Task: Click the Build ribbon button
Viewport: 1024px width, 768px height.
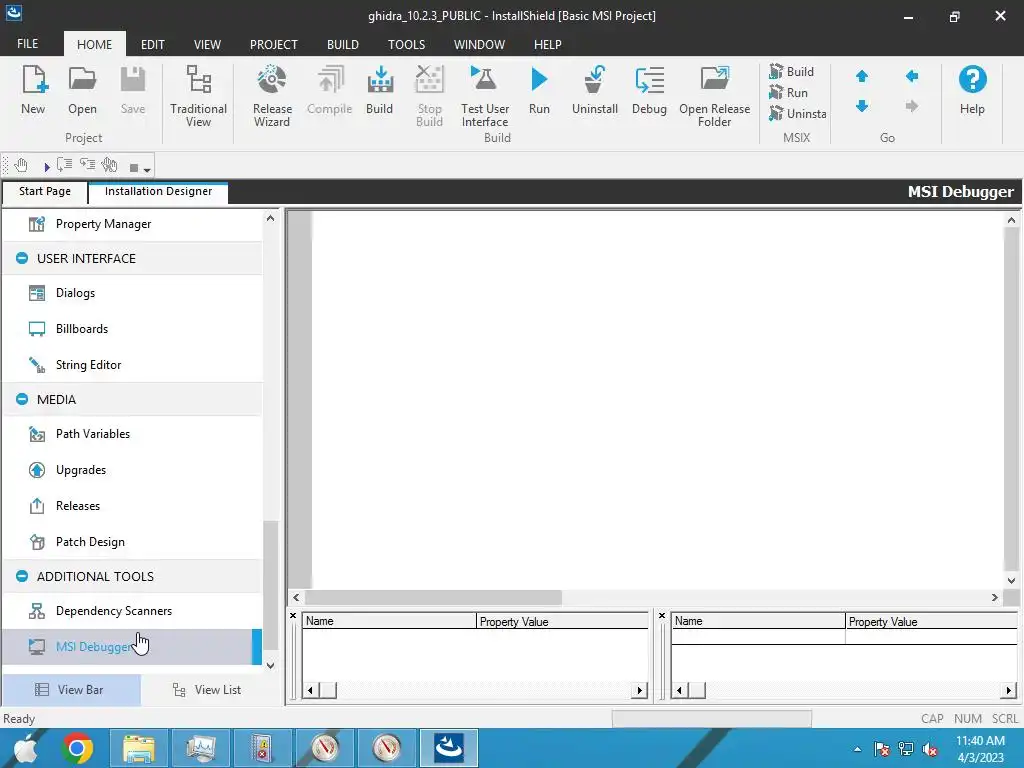Action: [x=379, y=89]
